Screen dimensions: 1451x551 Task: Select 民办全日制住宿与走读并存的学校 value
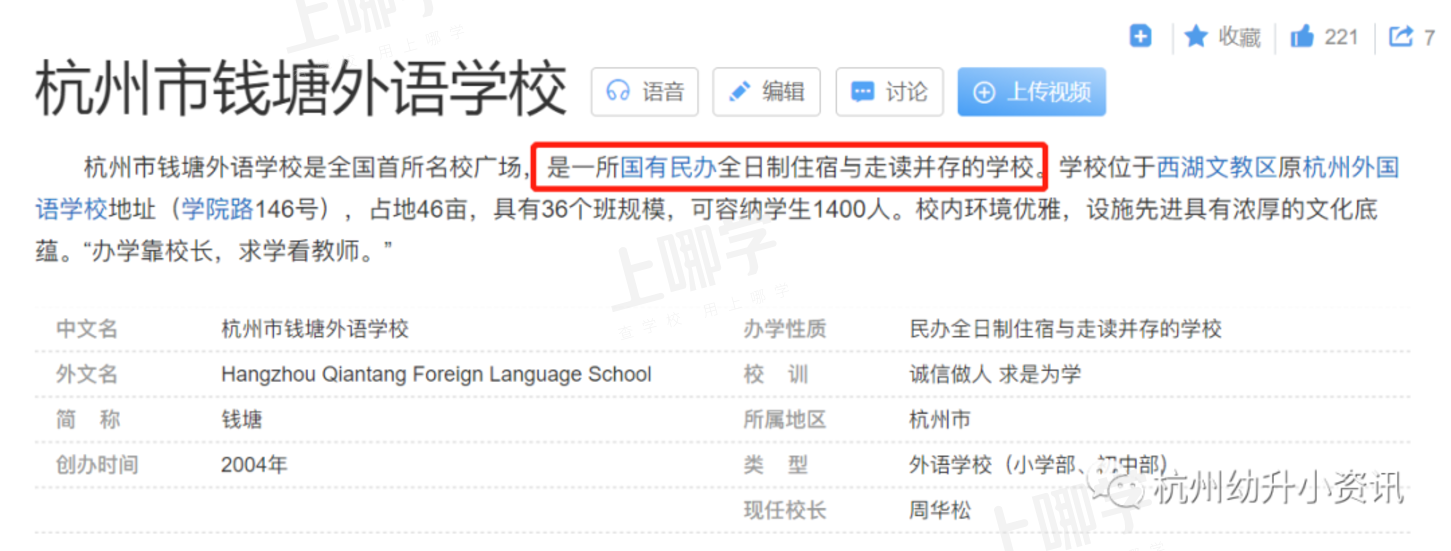tap(1066, 329)
